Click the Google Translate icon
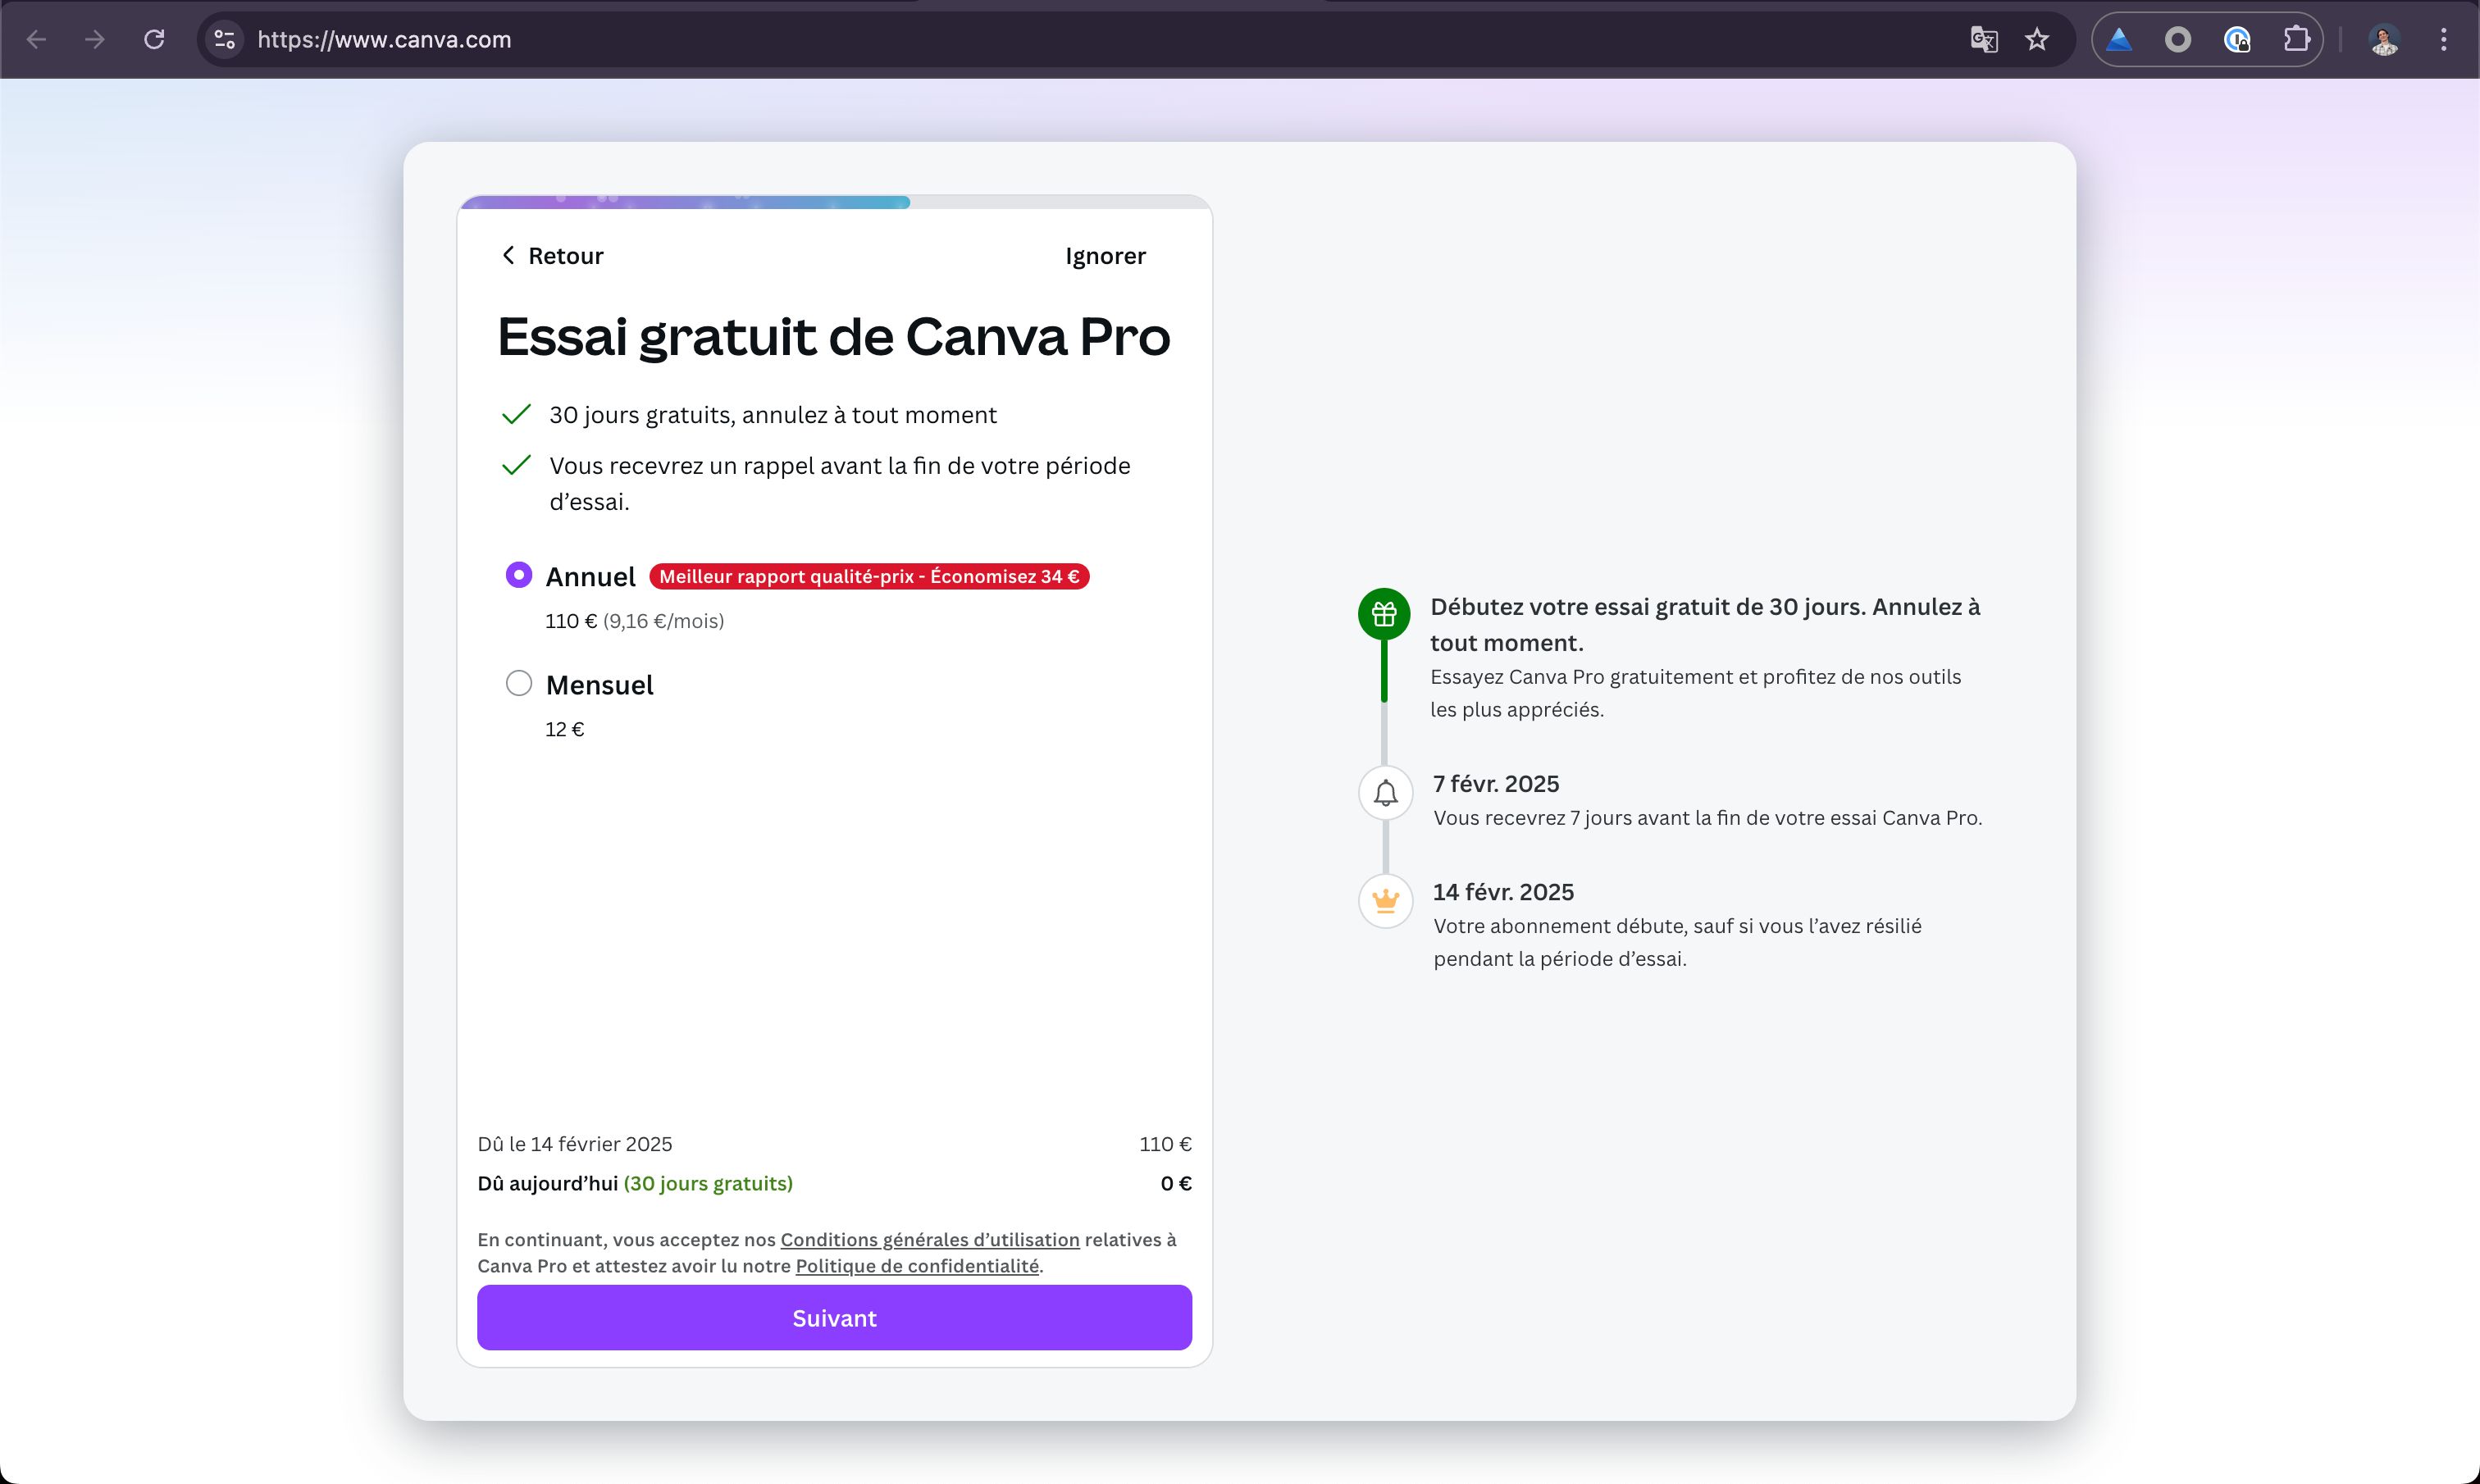This screenshot has width=2480, height=1484. (x=1984, y=40)
